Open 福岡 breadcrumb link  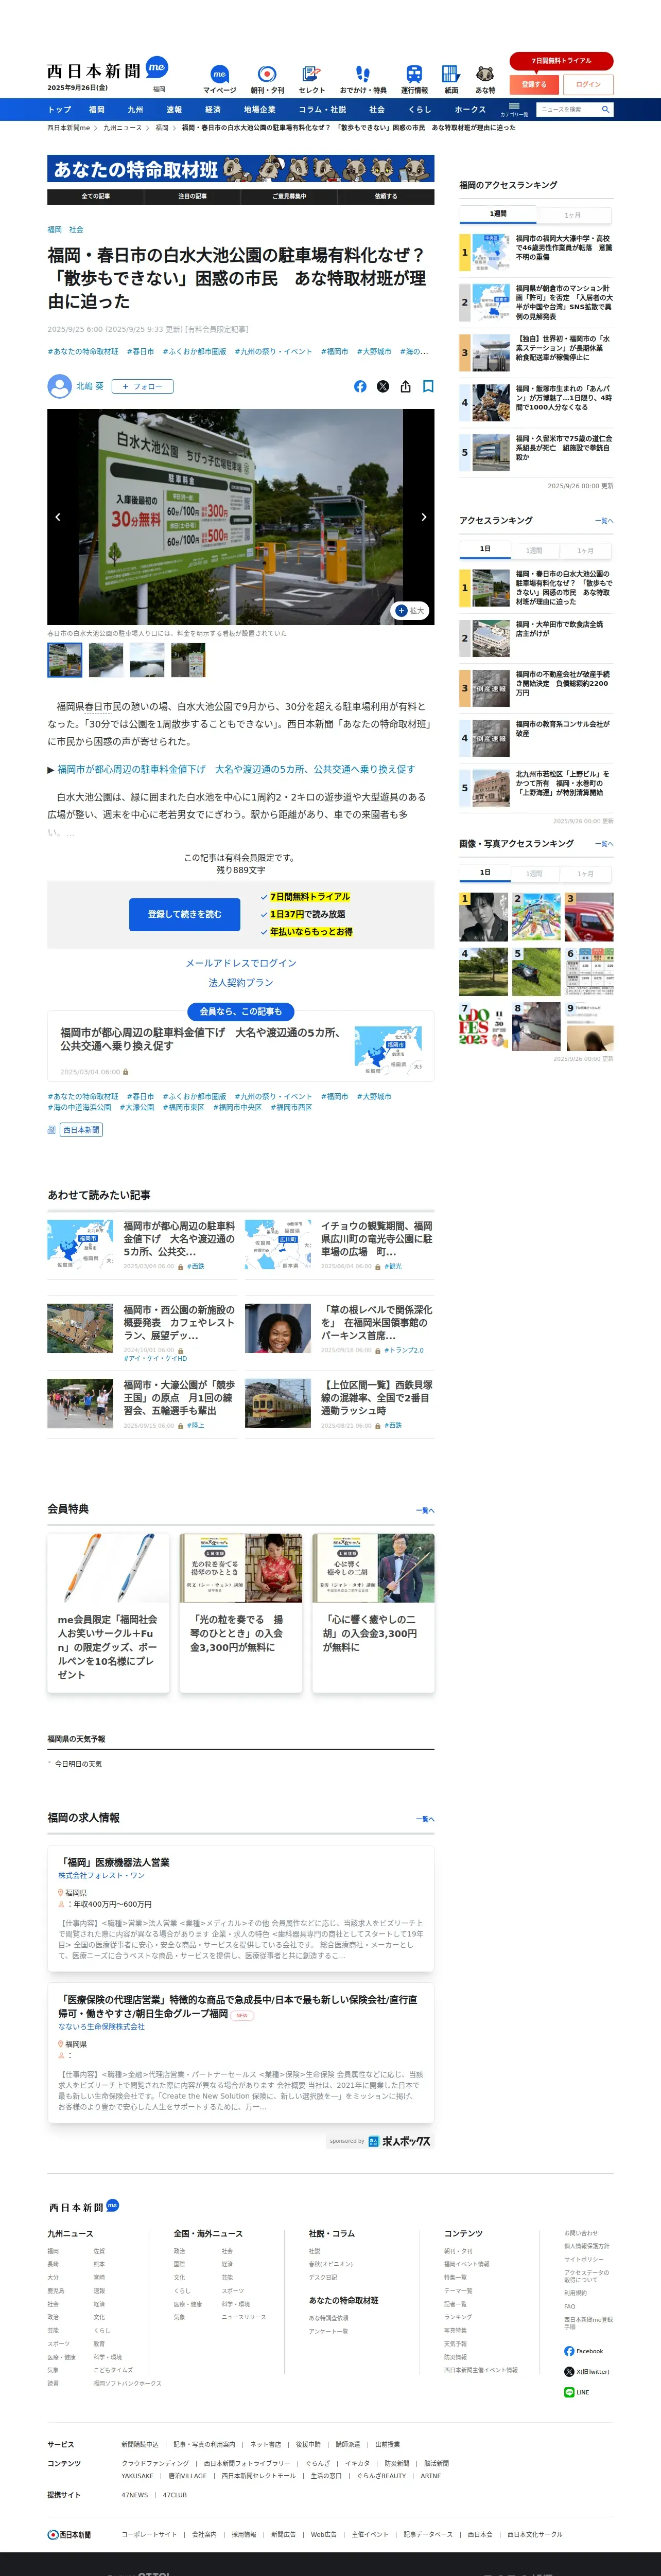point(162,128)
